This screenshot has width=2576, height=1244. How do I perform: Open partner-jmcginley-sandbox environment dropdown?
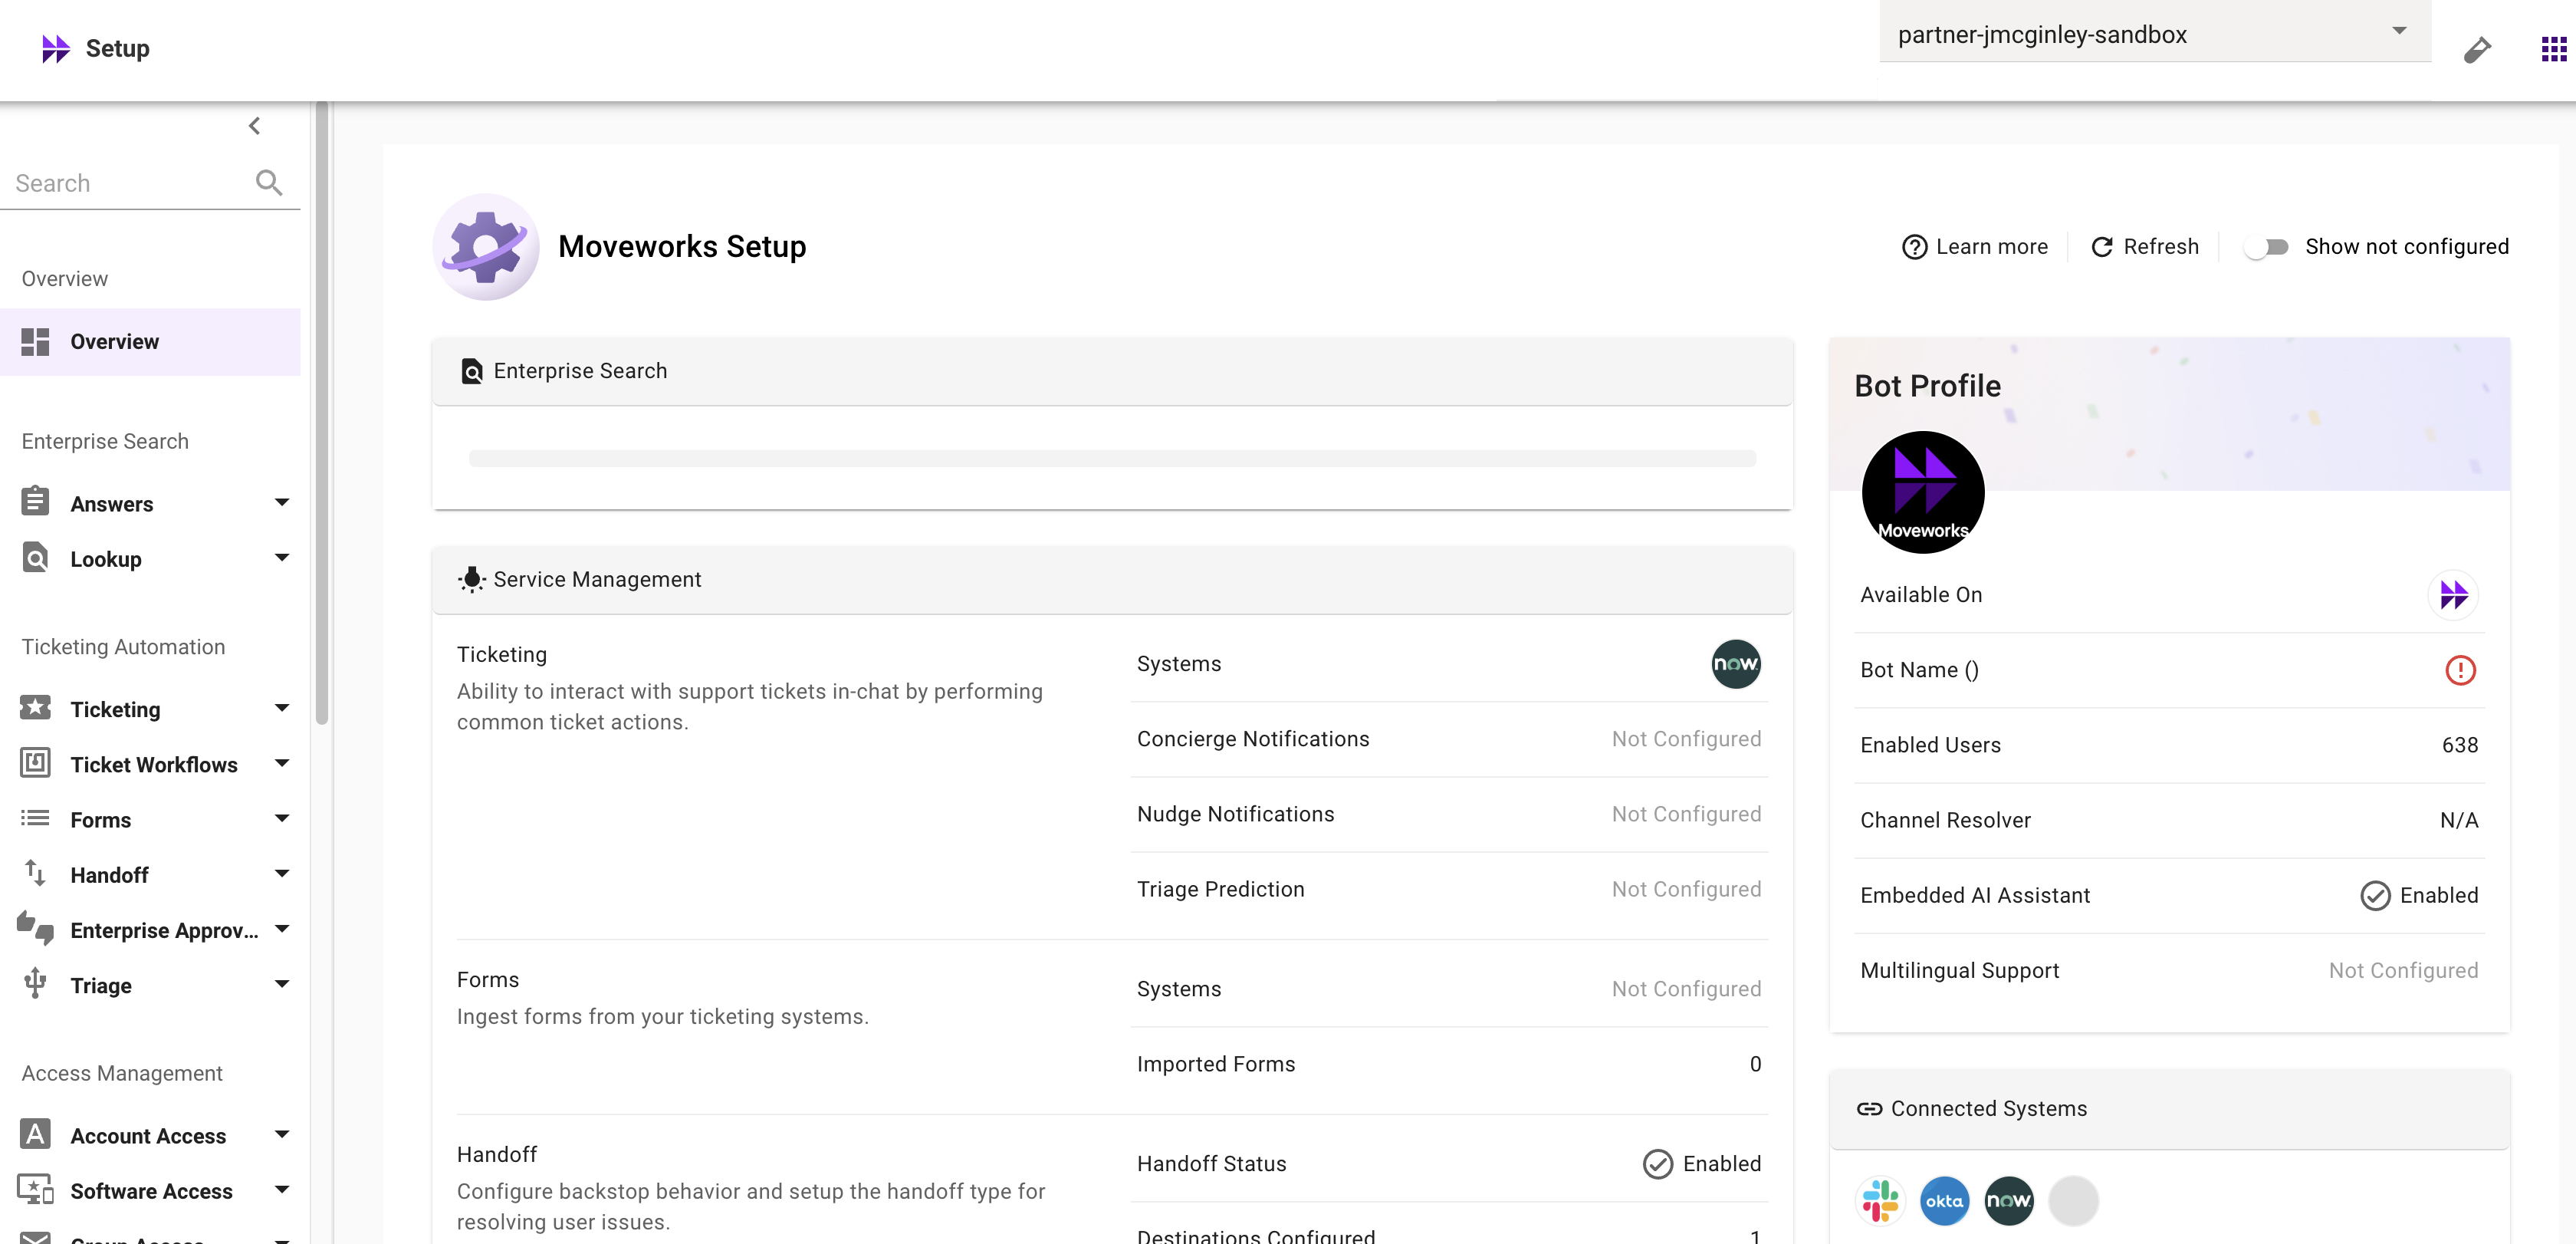click(x=2154, y=34)
